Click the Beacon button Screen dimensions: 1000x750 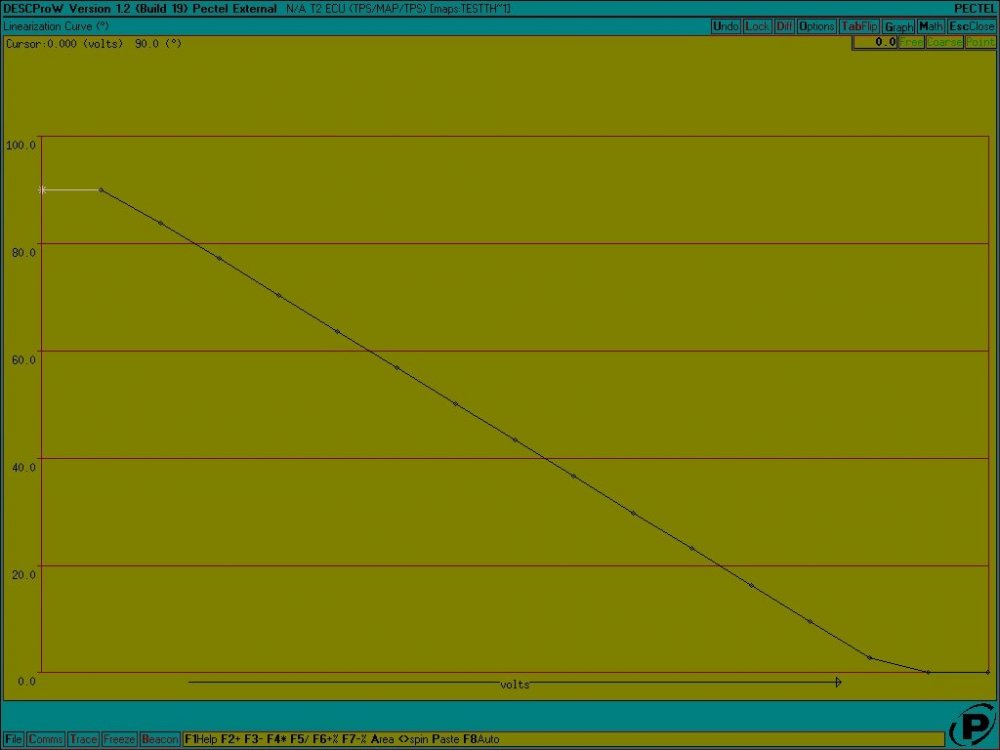(x=158, y=739)
